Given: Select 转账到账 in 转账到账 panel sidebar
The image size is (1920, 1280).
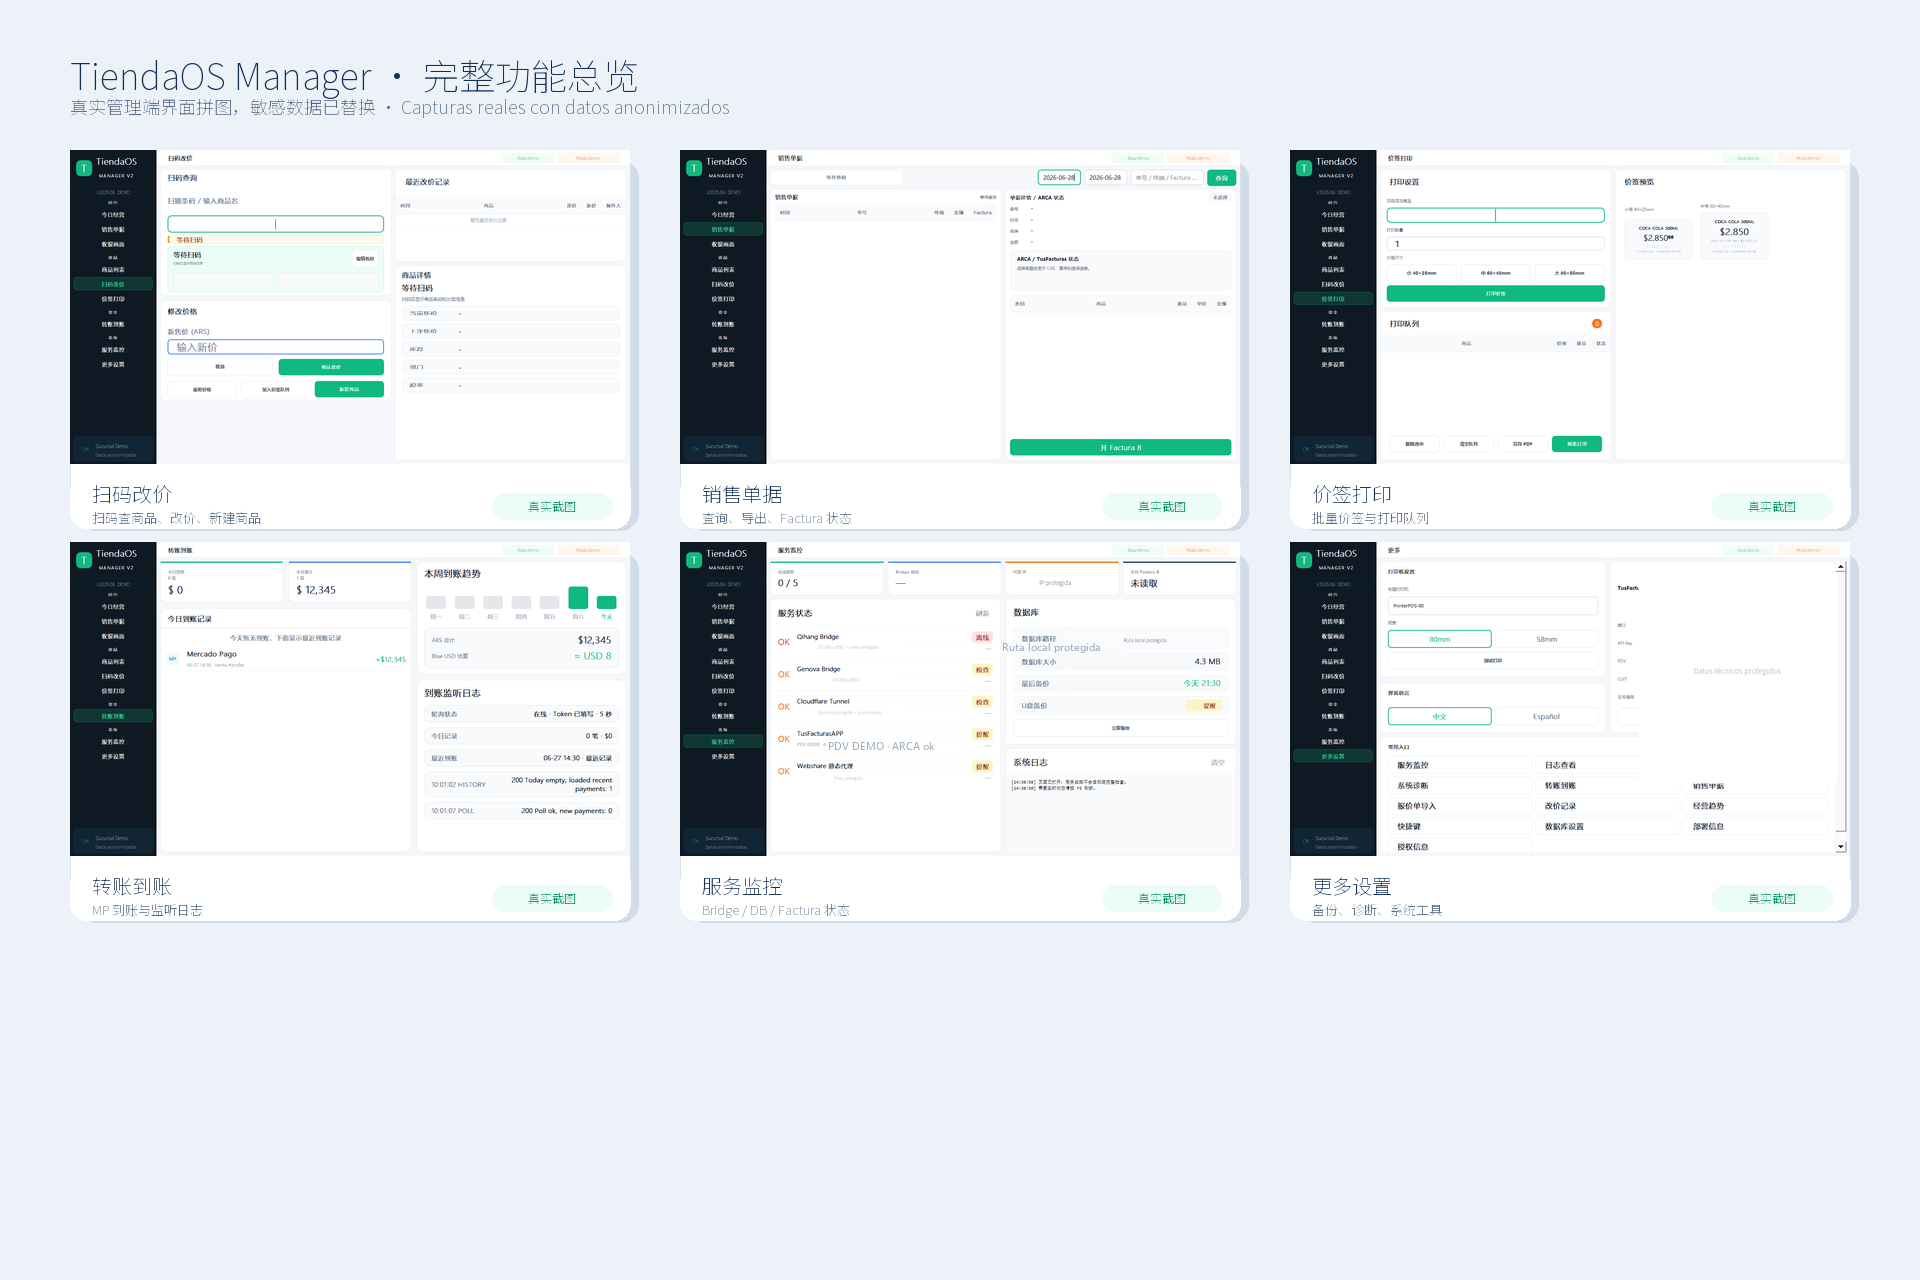Looking at the screenshot, I should click(x=113, y=716).
